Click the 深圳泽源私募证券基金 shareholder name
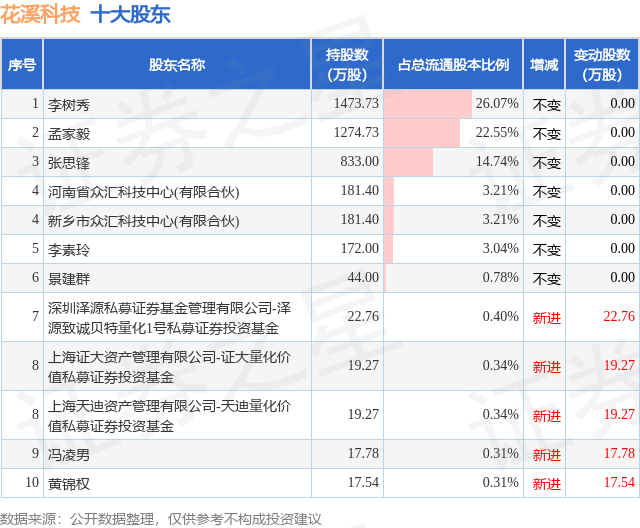This screenshot has height=528, width=640. click(x=169, y=317)
